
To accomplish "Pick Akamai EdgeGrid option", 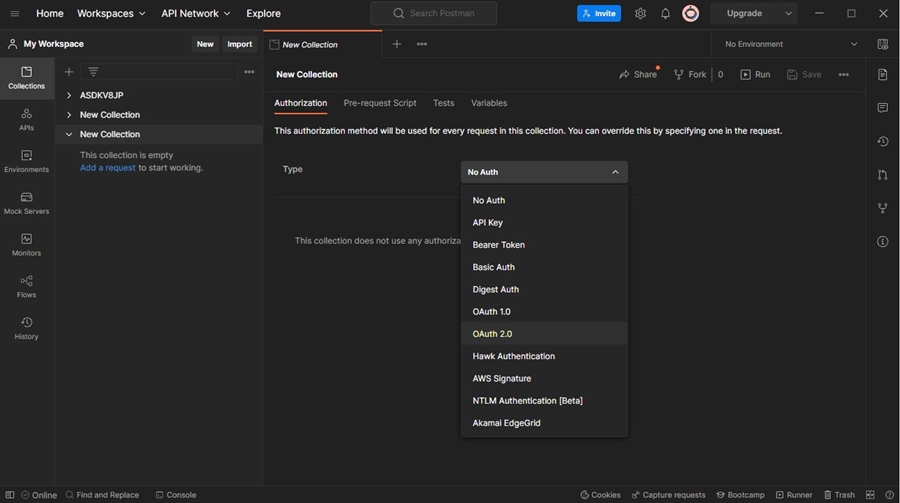I will (x=544, y=423).
